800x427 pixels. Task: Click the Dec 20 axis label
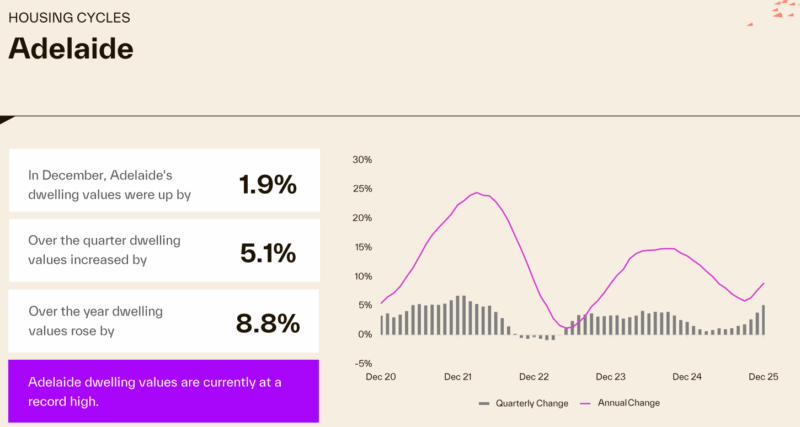pyautogui.click(x=381, y=377)
